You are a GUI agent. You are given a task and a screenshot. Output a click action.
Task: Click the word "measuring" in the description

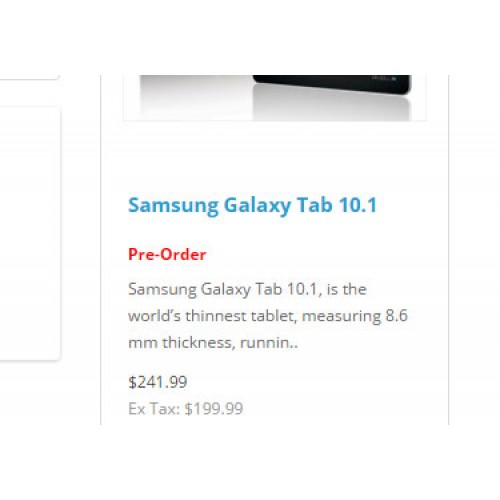tap(341, 317)
